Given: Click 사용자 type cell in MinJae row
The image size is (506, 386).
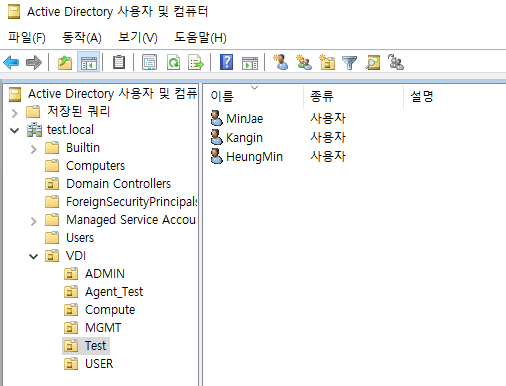Looking at the screenshot, I should 328,118.
